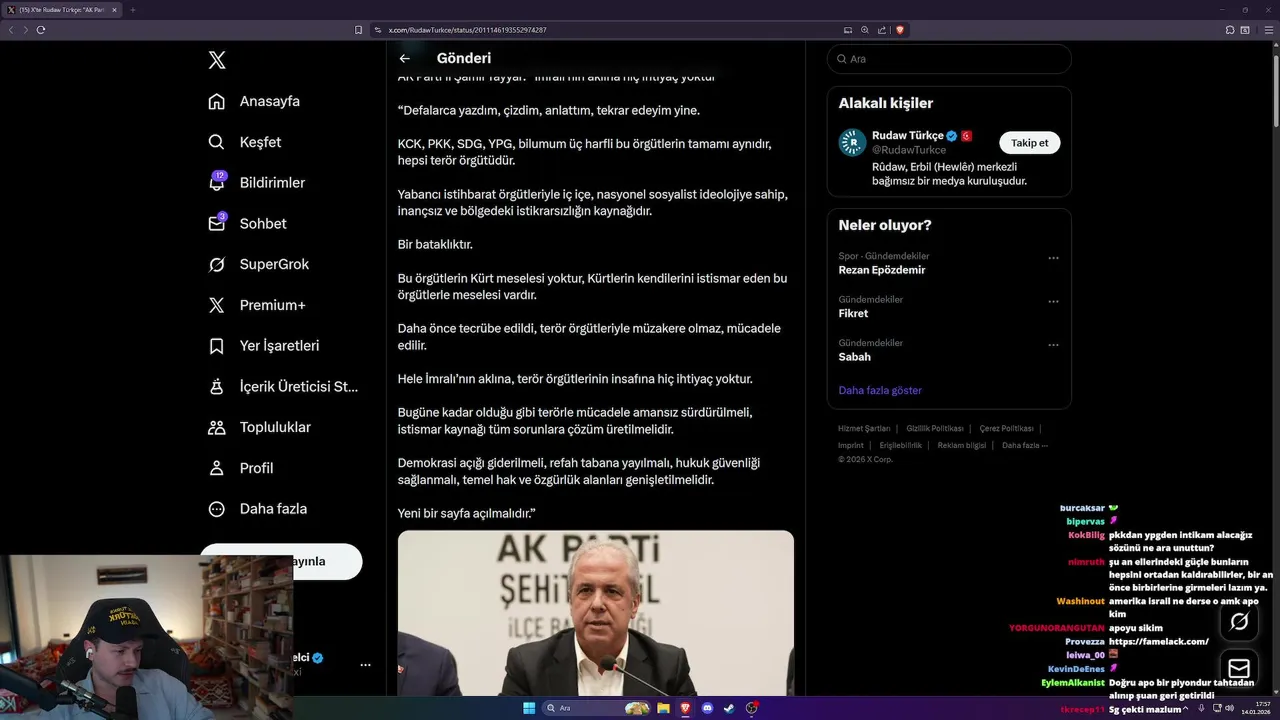Screen dimensions: 1280x720
Task: Open Bildirimler bell icon
Action: pos(216,183)
